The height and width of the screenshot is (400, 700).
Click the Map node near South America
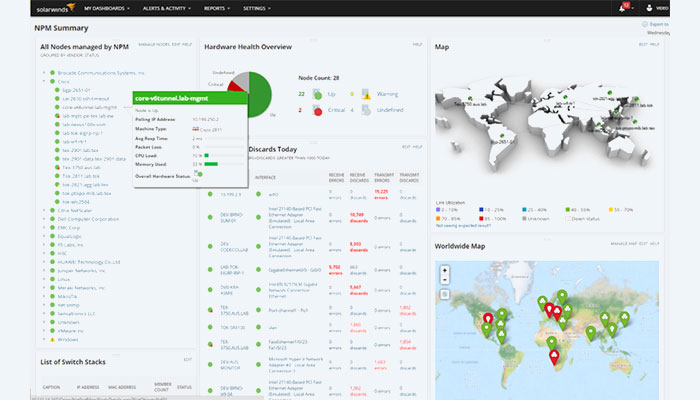point(502,136)
